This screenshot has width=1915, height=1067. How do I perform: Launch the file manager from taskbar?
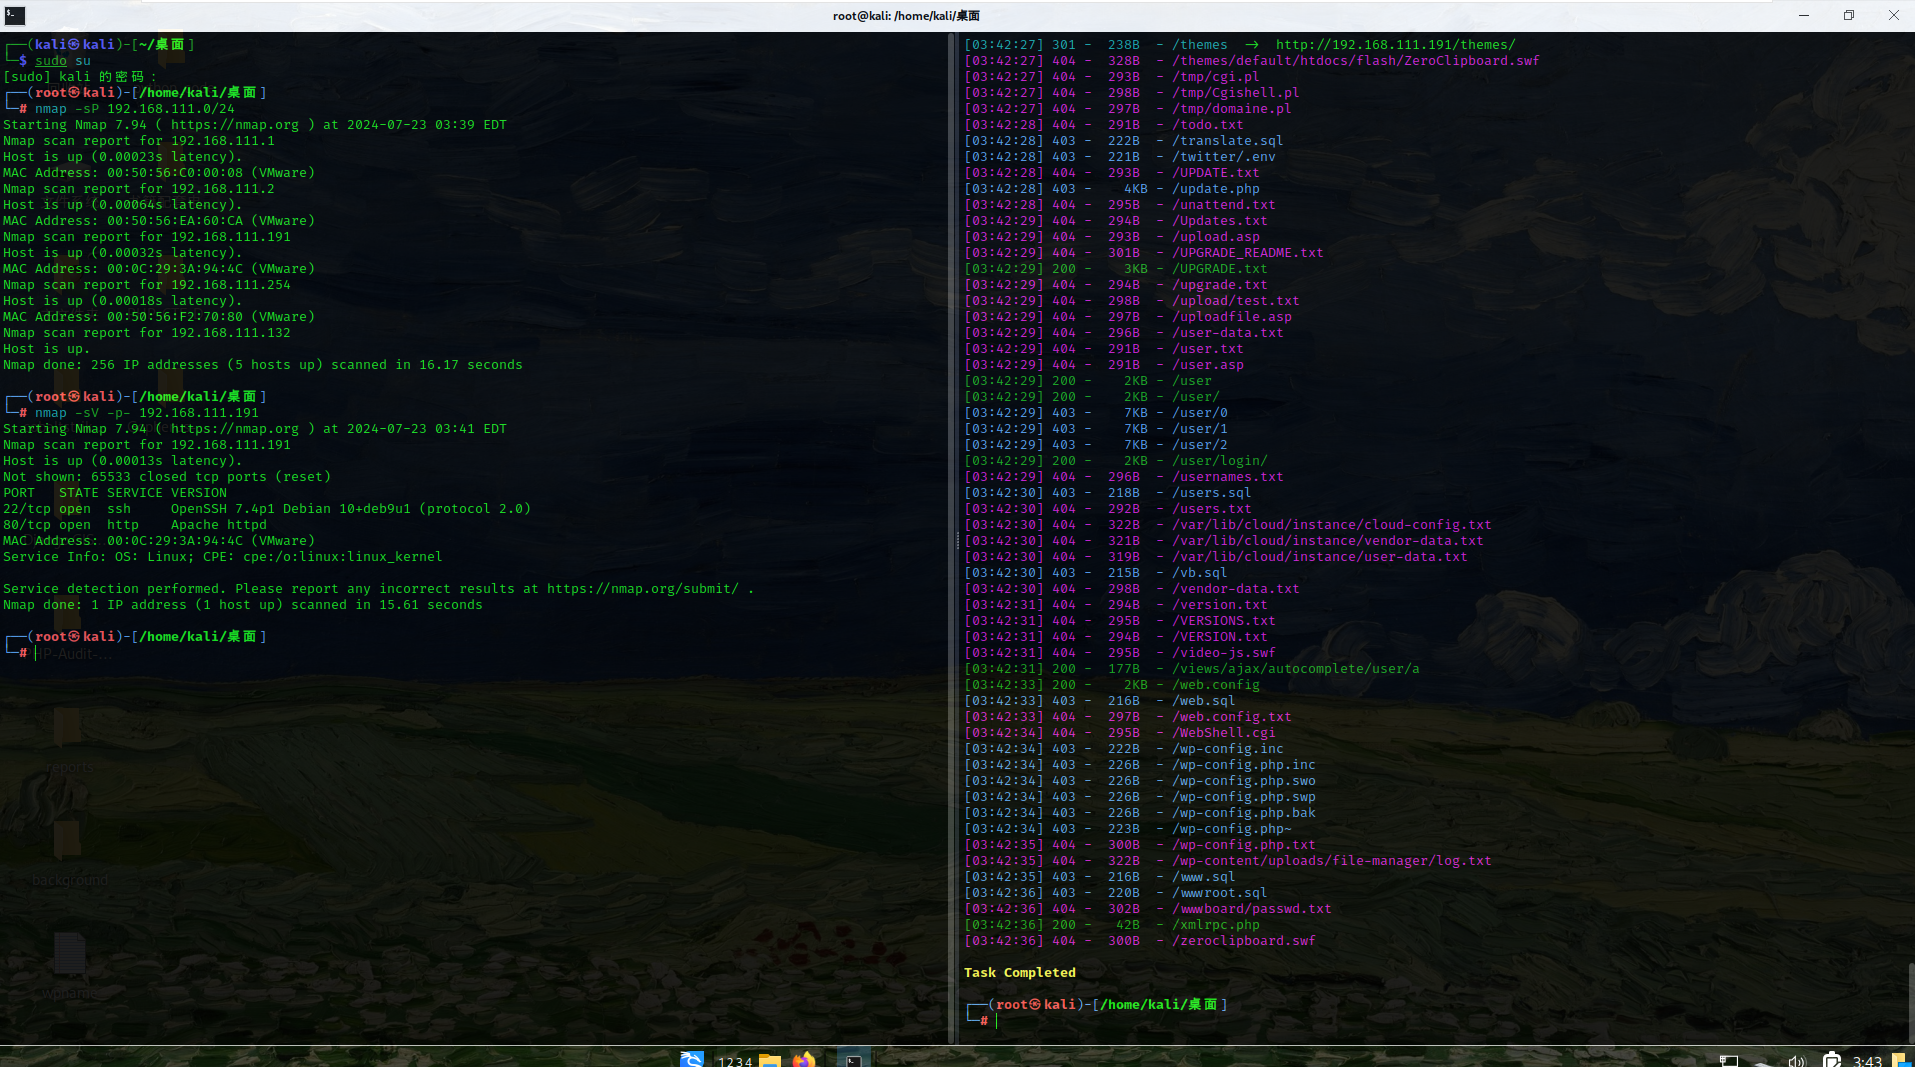(769, 1060)
